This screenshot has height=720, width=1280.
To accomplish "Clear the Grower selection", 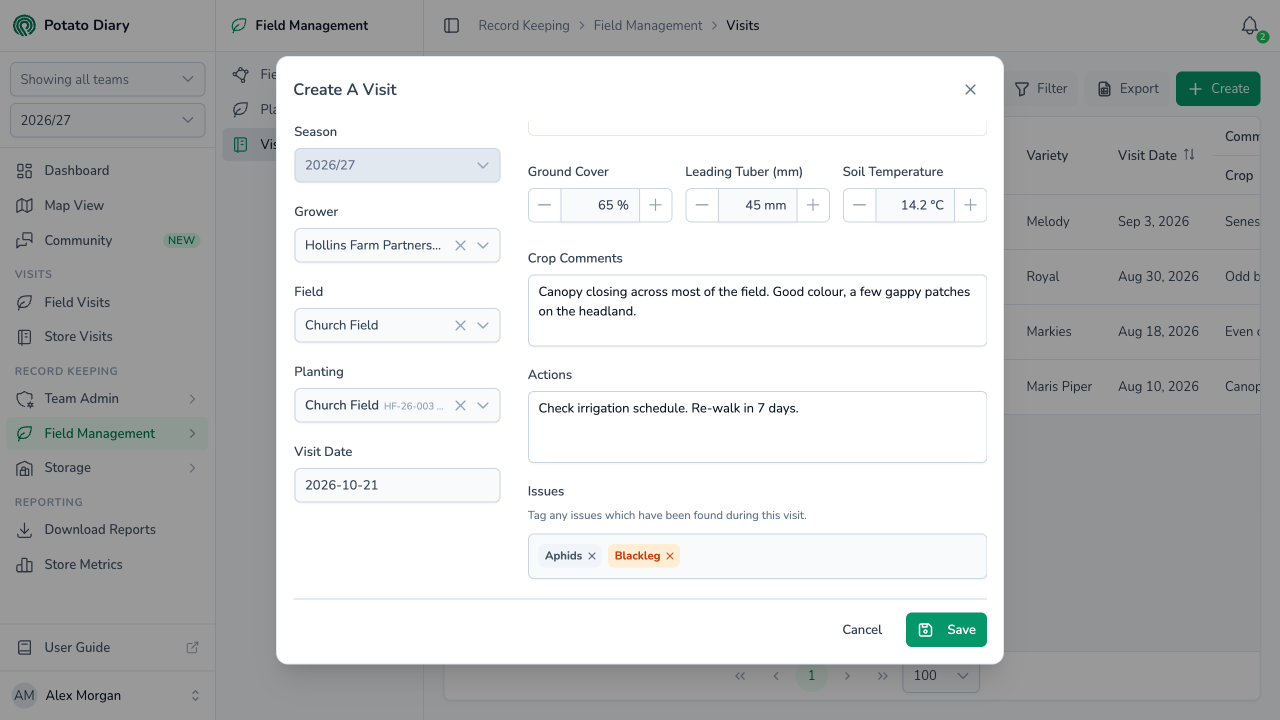I will tap(460, 245).
